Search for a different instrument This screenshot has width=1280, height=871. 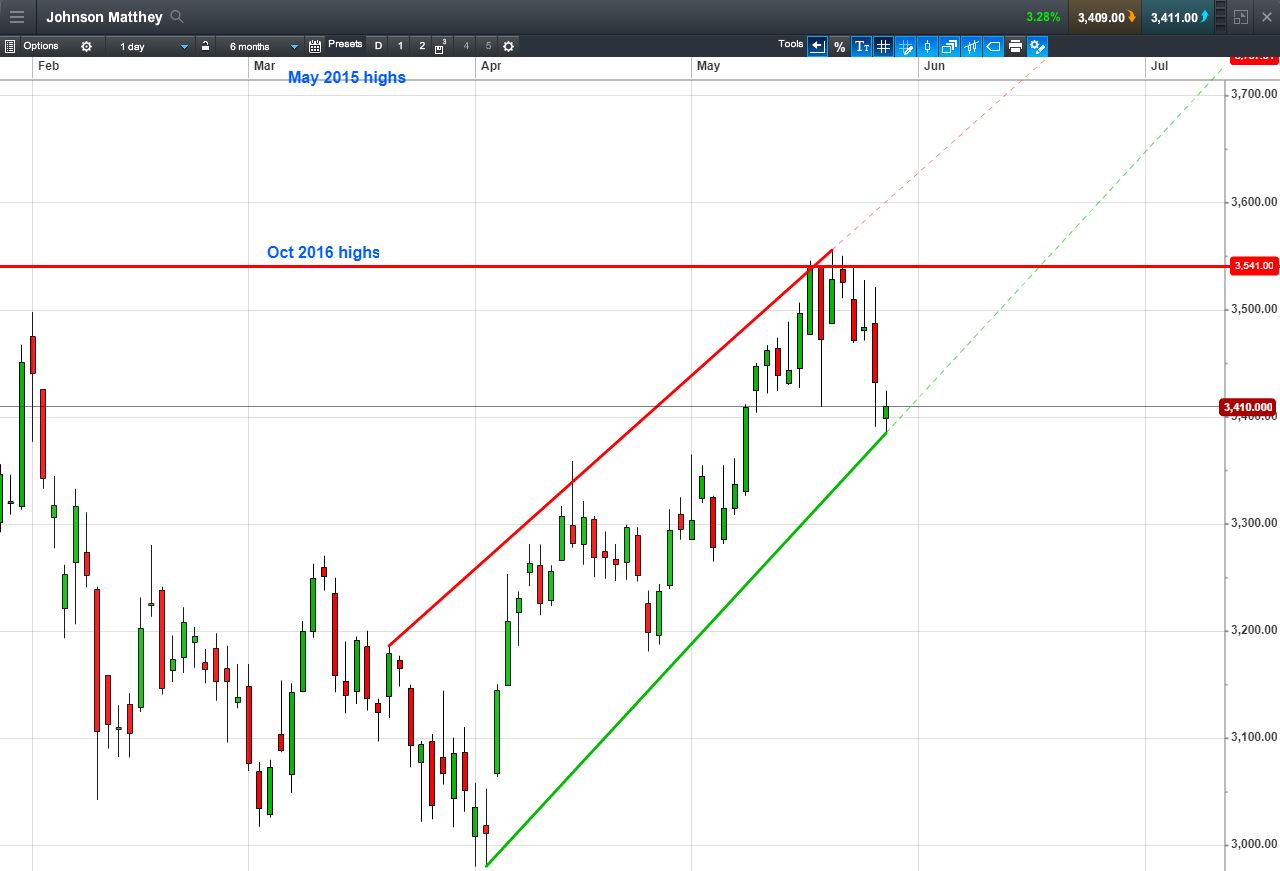177,17
